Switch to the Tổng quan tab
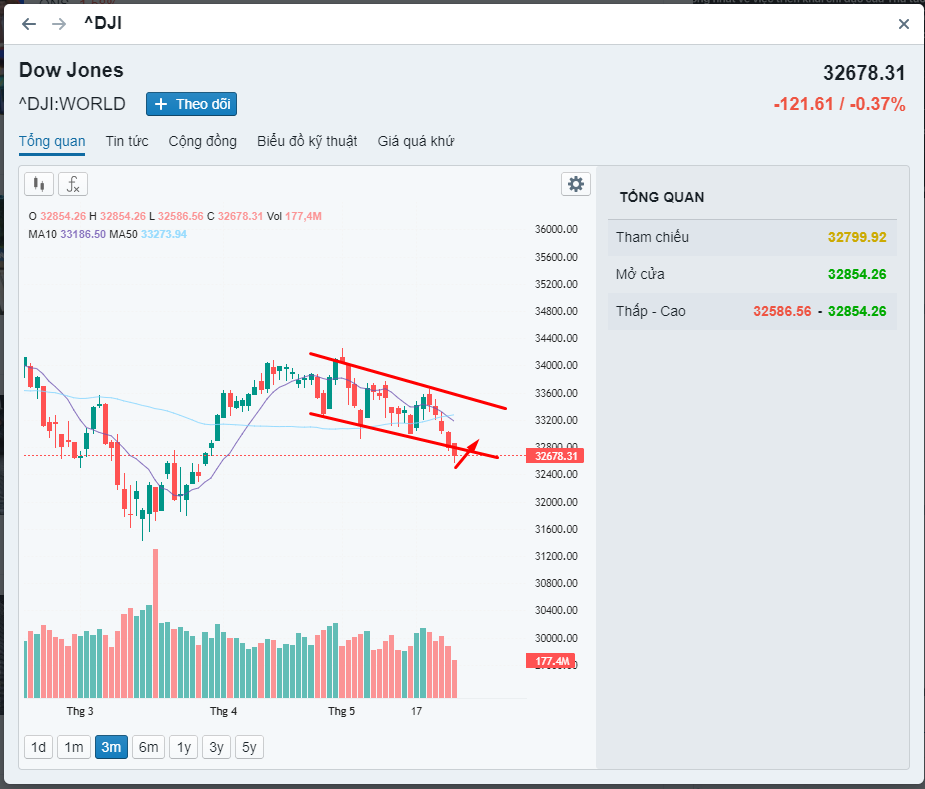 [x=52, y=141]
